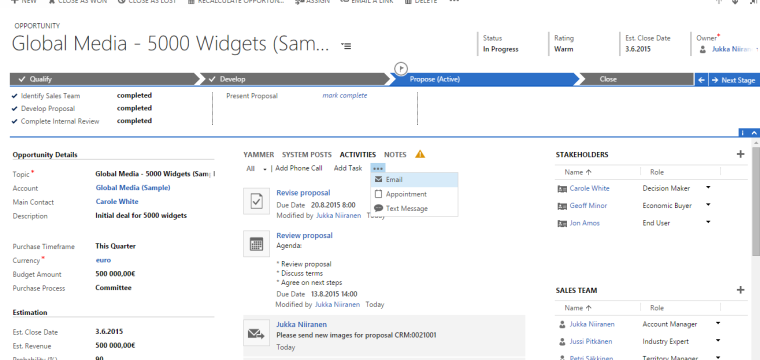Click the user icon beside Jussi Pitkänen
The width and height of the screenshot is (760, 360).
[562, 342]
